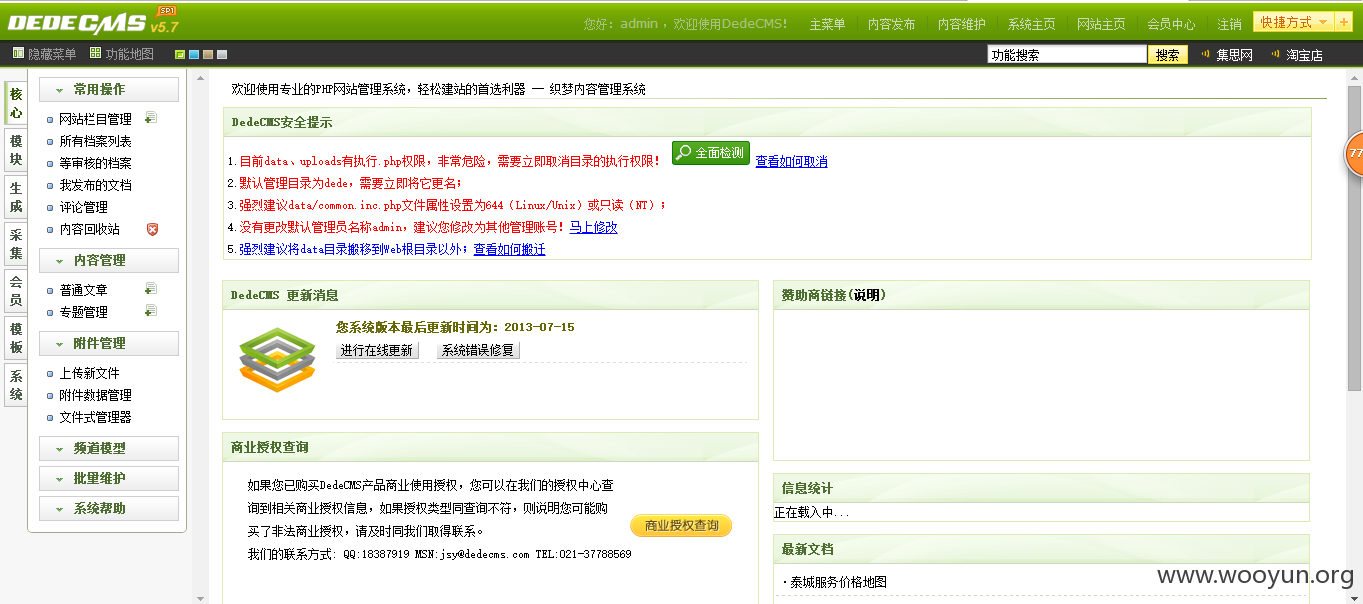Open 网站主页 in top navigation
This screenshot has width=1363, height=604.
1101,24
